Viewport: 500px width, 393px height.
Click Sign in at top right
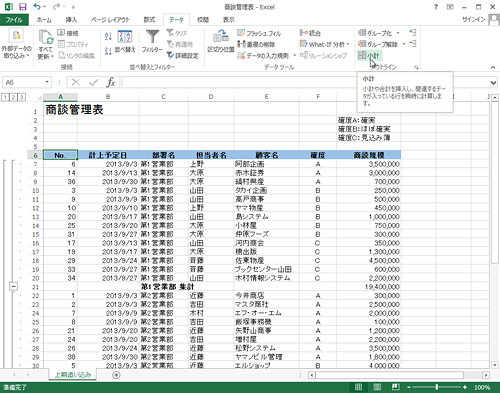[x=473, y=20]
